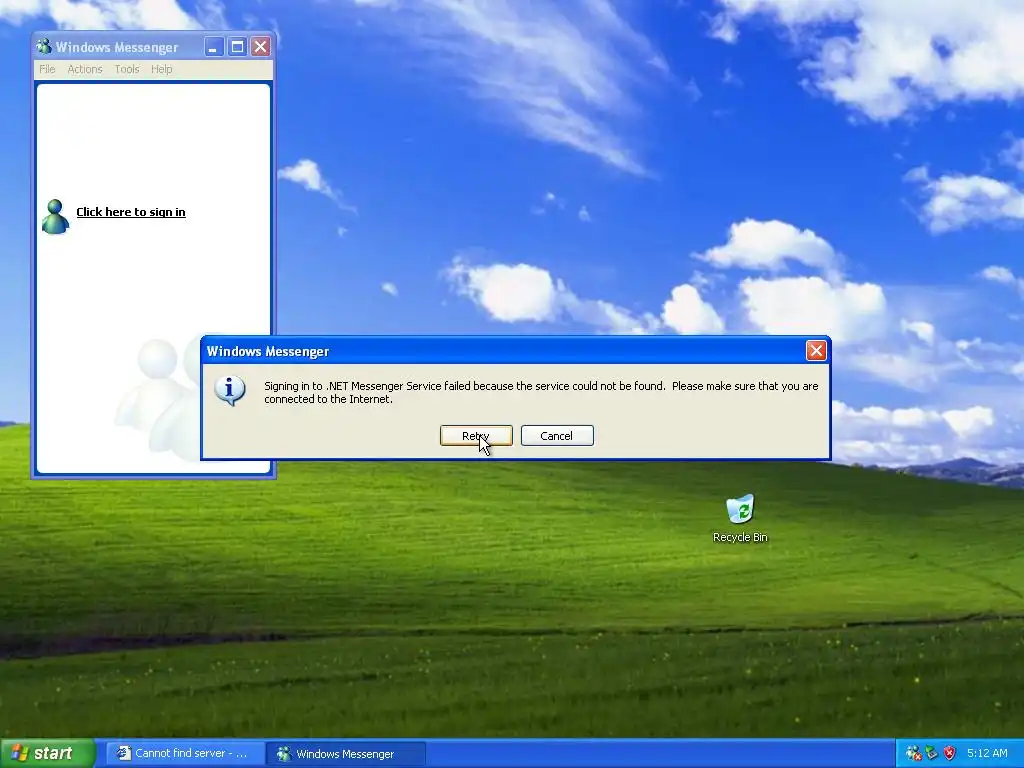
Task: Click the Safely Remove Hardware icon in the system tray
Action: [932, 754]
